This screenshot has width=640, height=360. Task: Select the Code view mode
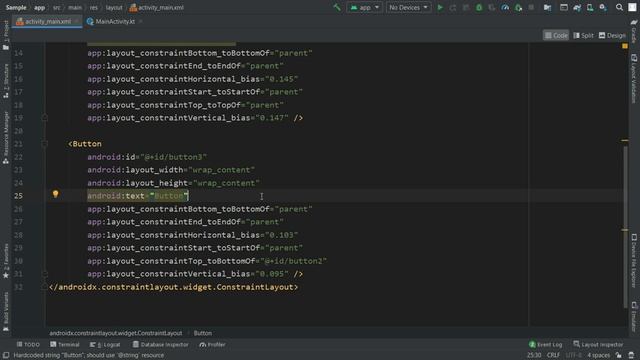556,36
